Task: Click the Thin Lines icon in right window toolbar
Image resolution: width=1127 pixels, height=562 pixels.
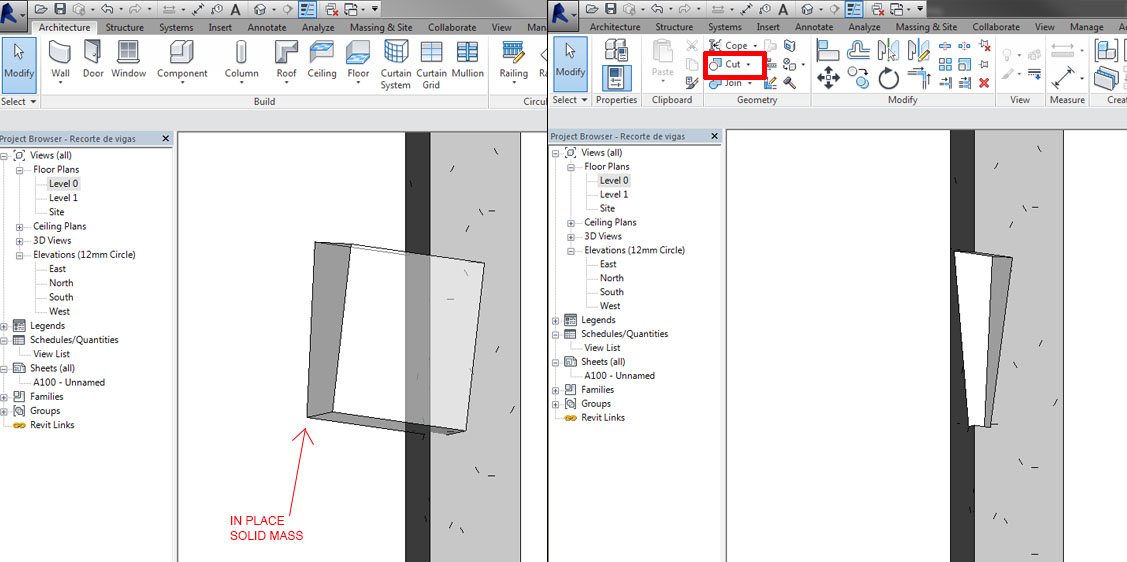Action: point(854,9)
